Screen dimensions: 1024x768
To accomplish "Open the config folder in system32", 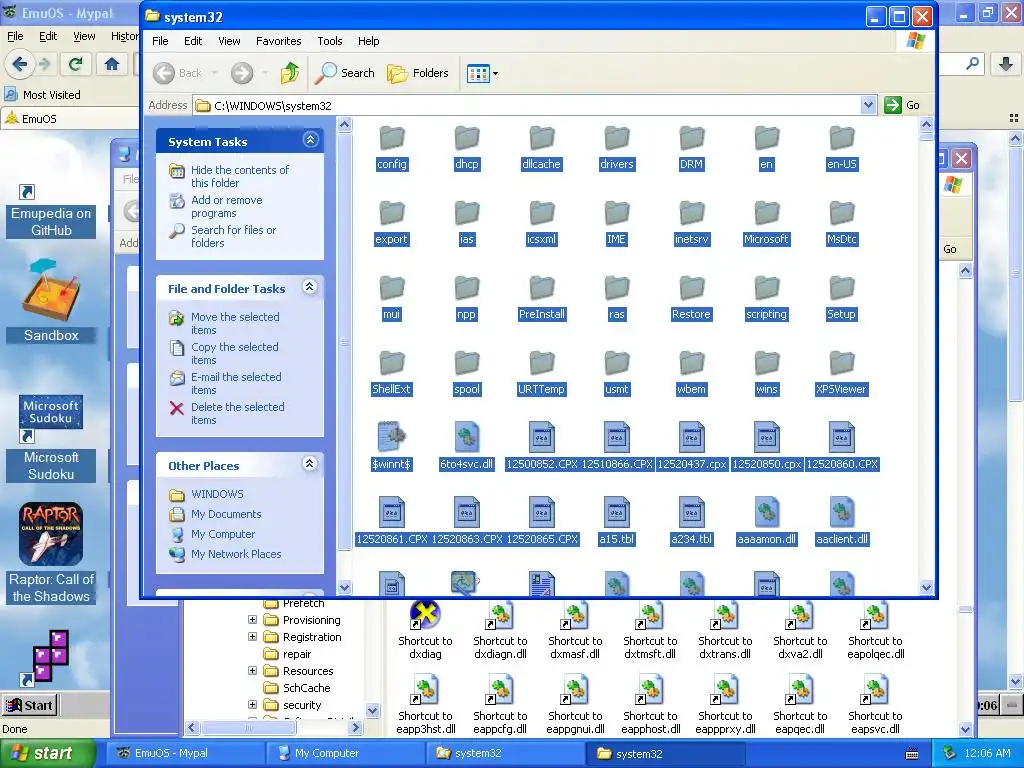I will [x=392, y=148].
